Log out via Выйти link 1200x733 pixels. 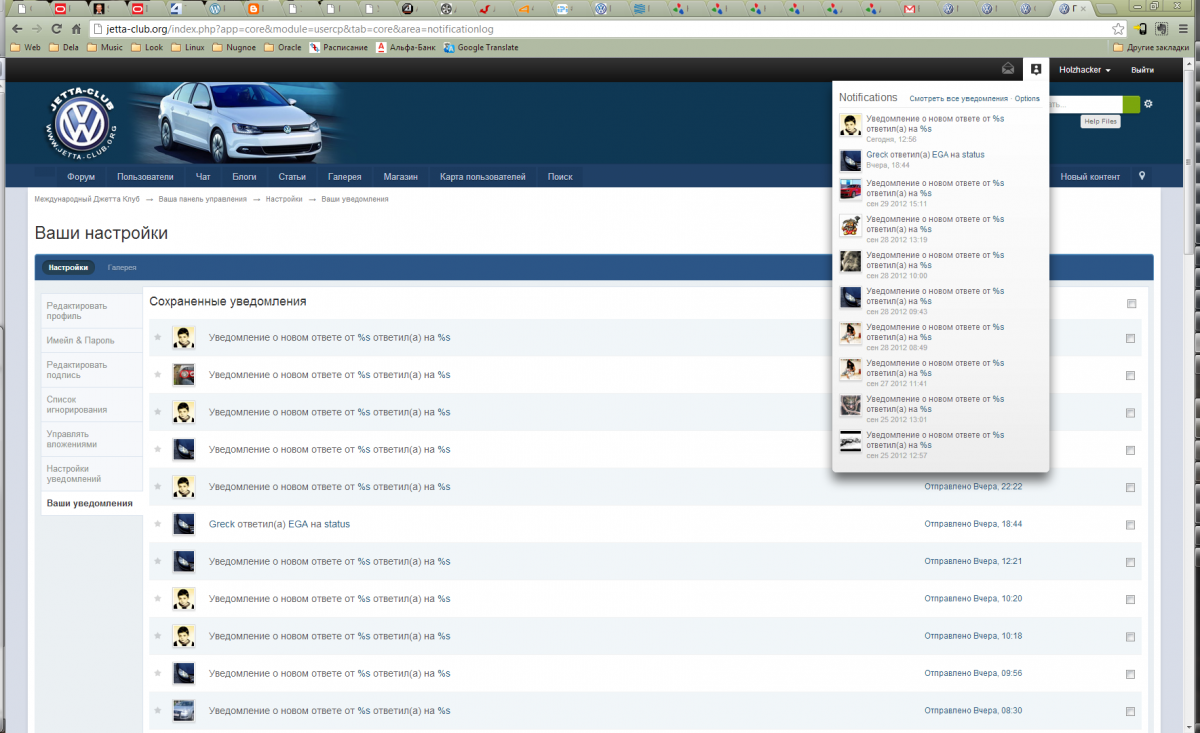click(x=1142, y=70)
